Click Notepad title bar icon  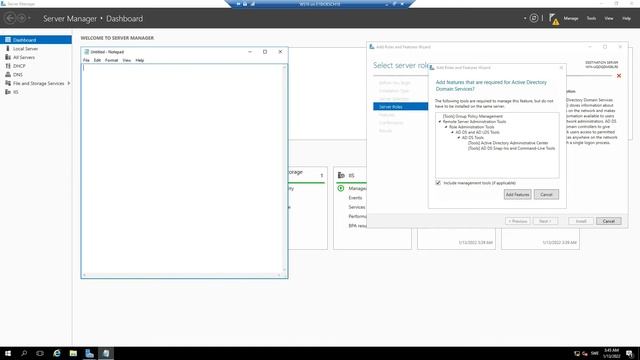tap(87, 52)
